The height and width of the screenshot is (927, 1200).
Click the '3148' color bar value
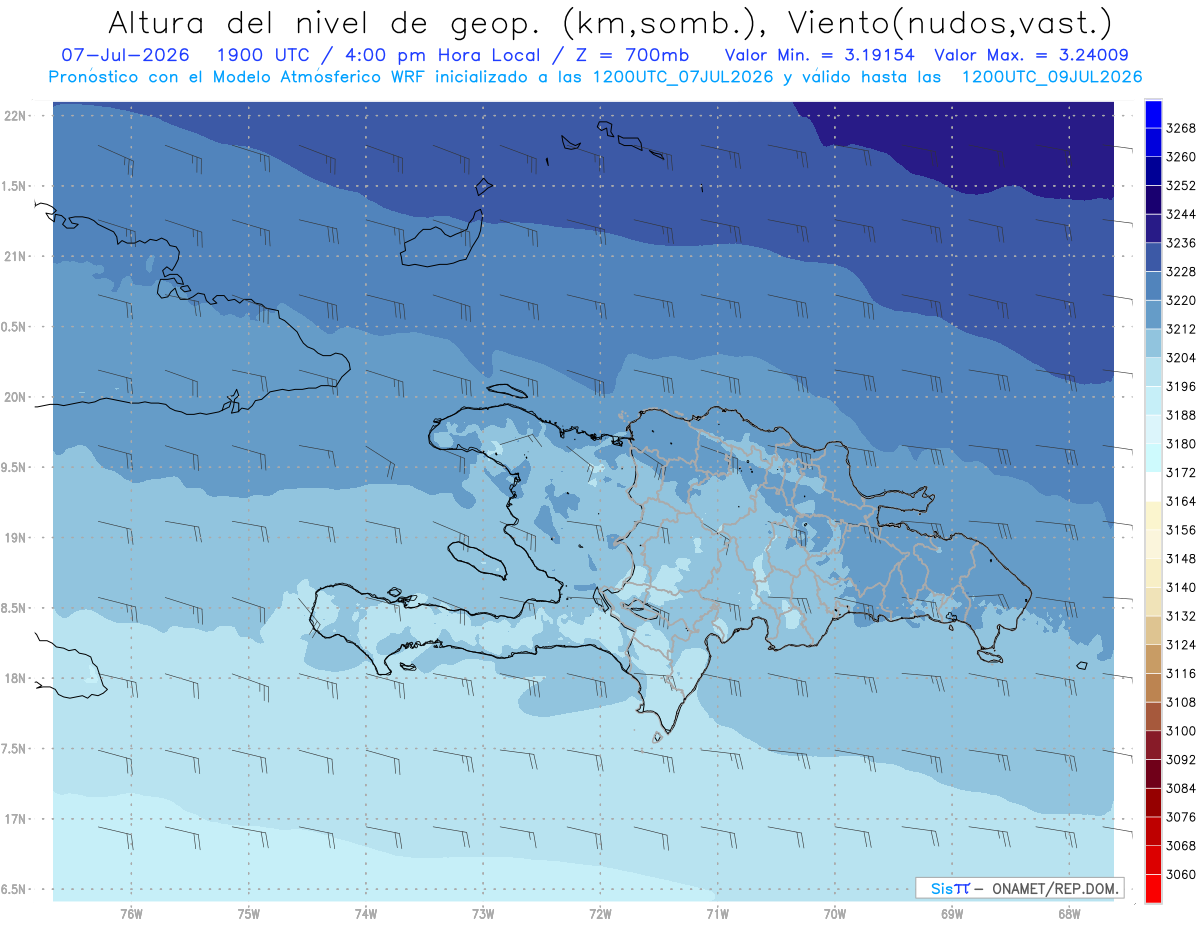pyautogui.click(x=1181, y=559)
